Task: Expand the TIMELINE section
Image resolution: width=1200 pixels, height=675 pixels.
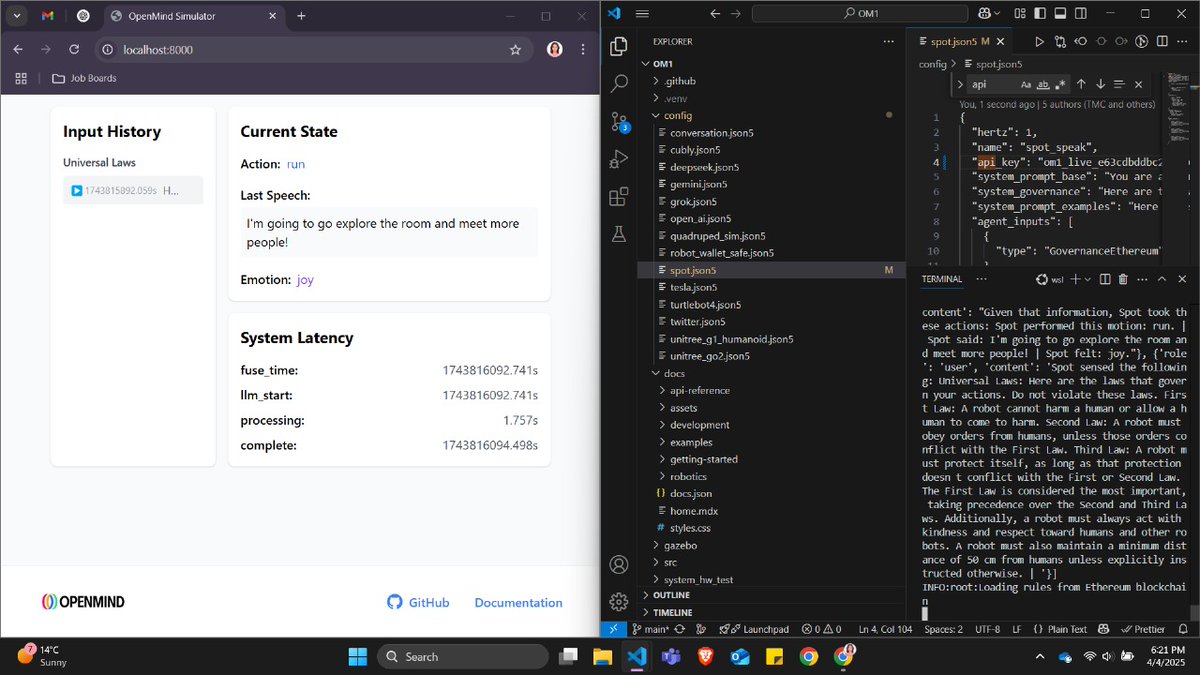Action: 672,611
